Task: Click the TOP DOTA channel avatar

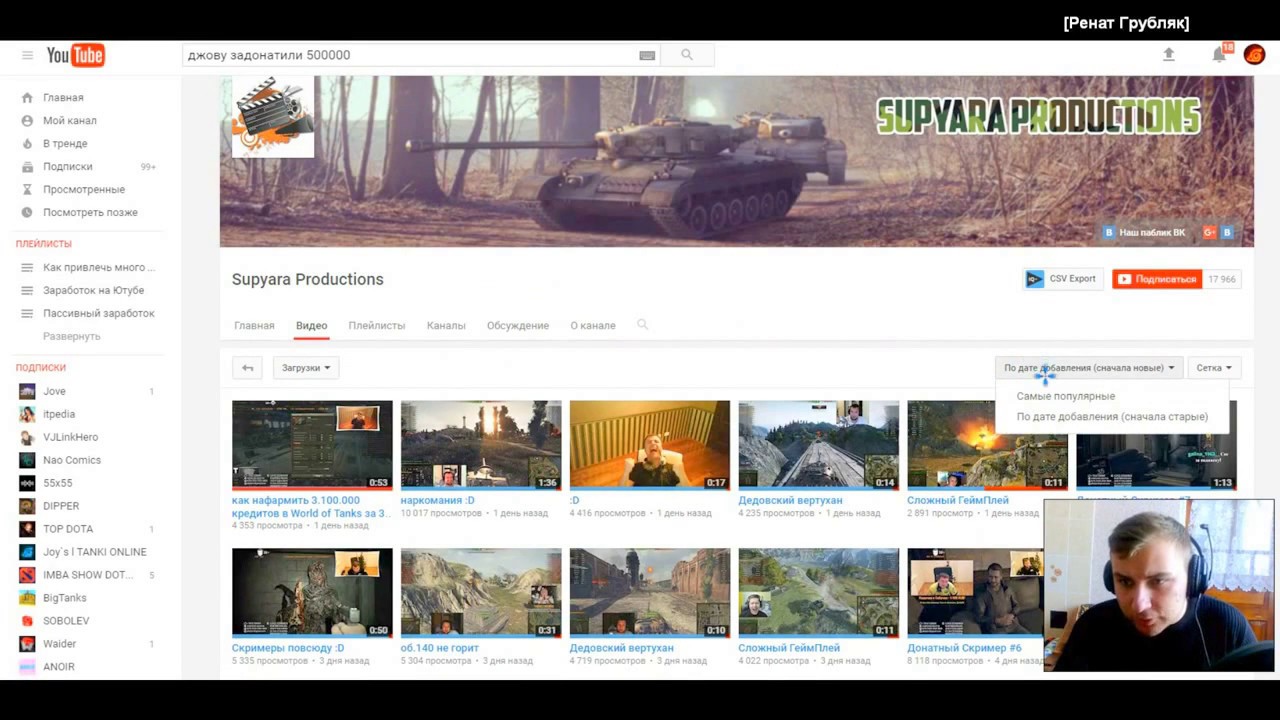Action: (27, 529)
